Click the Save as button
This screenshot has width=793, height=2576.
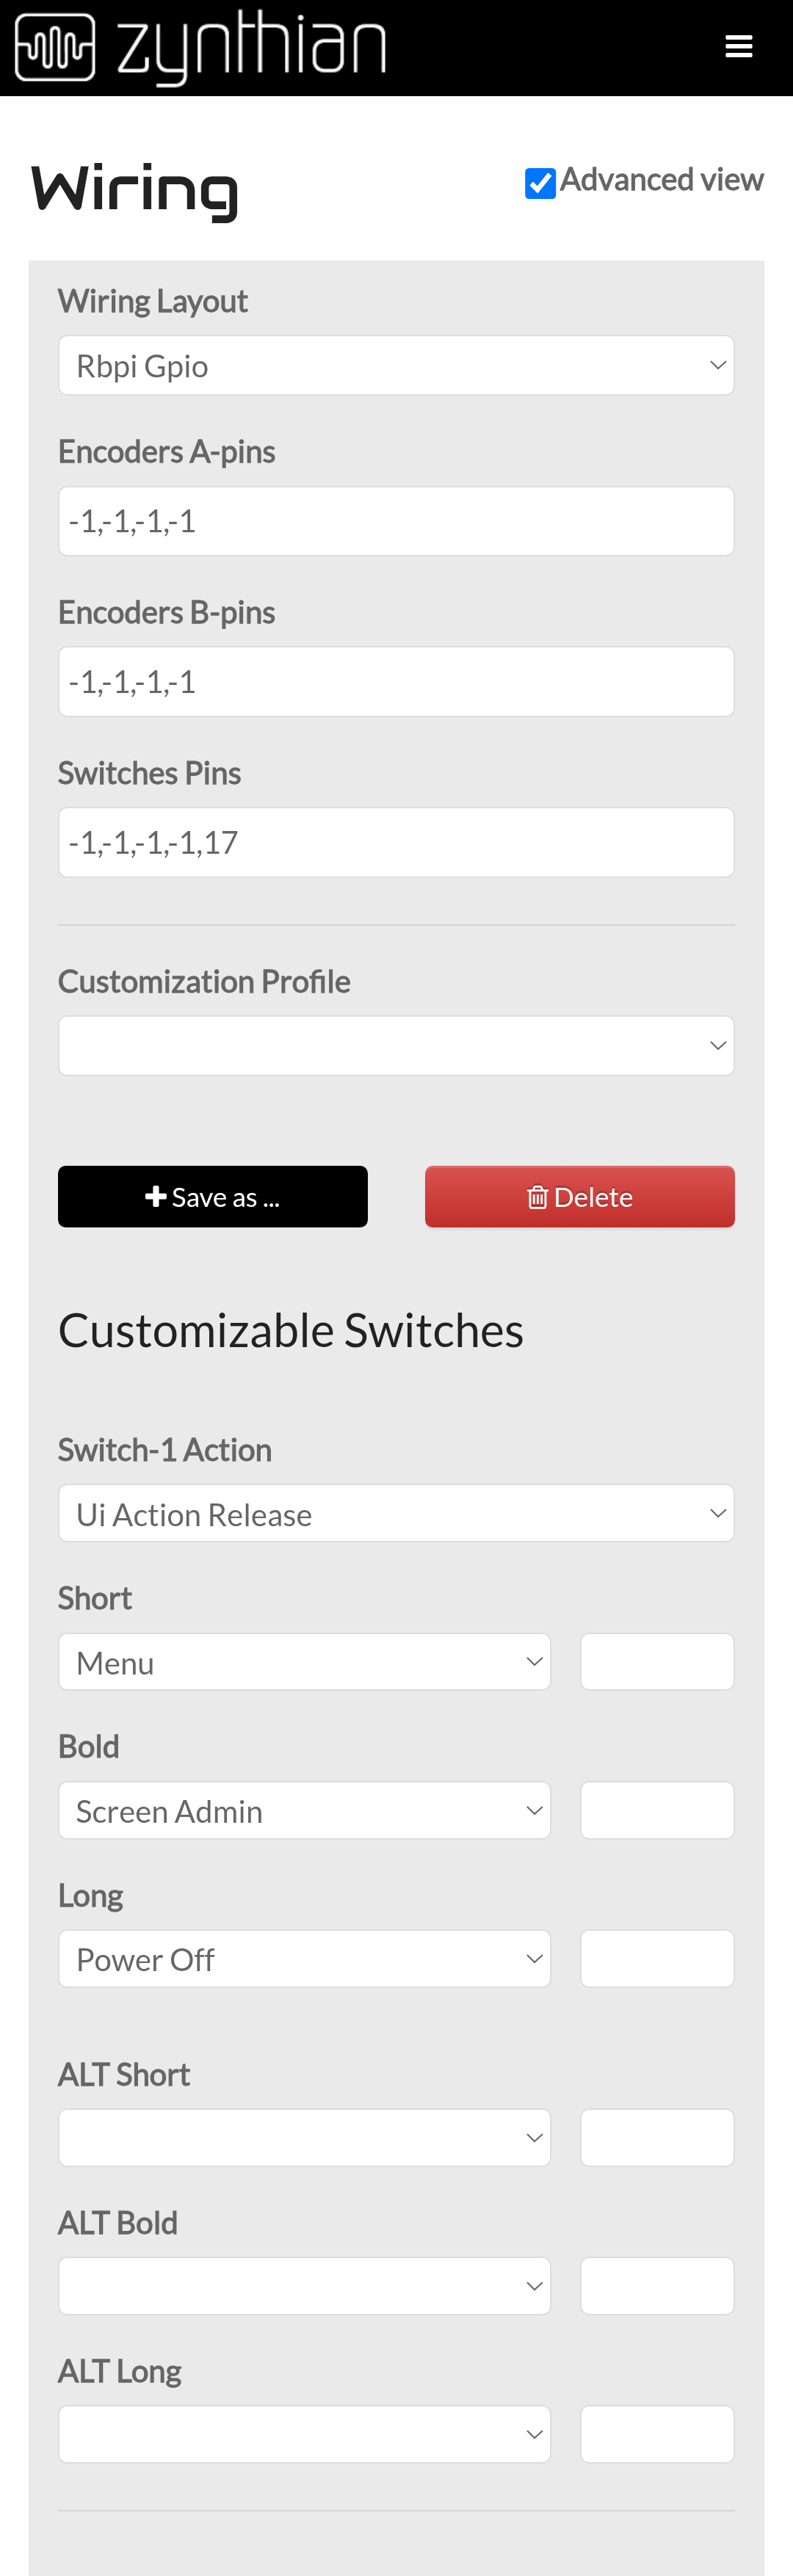tap(213, 1197)
